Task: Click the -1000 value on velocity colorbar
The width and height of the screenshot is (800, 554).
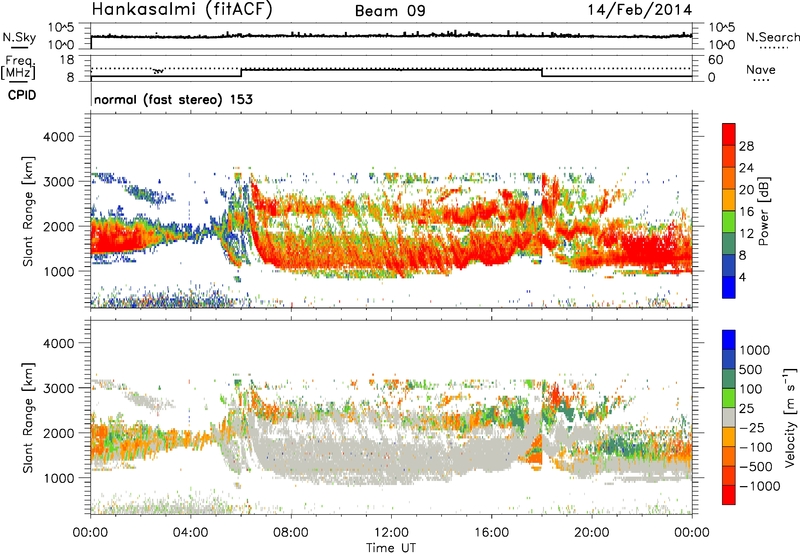Action: click(x=760, y=486)
